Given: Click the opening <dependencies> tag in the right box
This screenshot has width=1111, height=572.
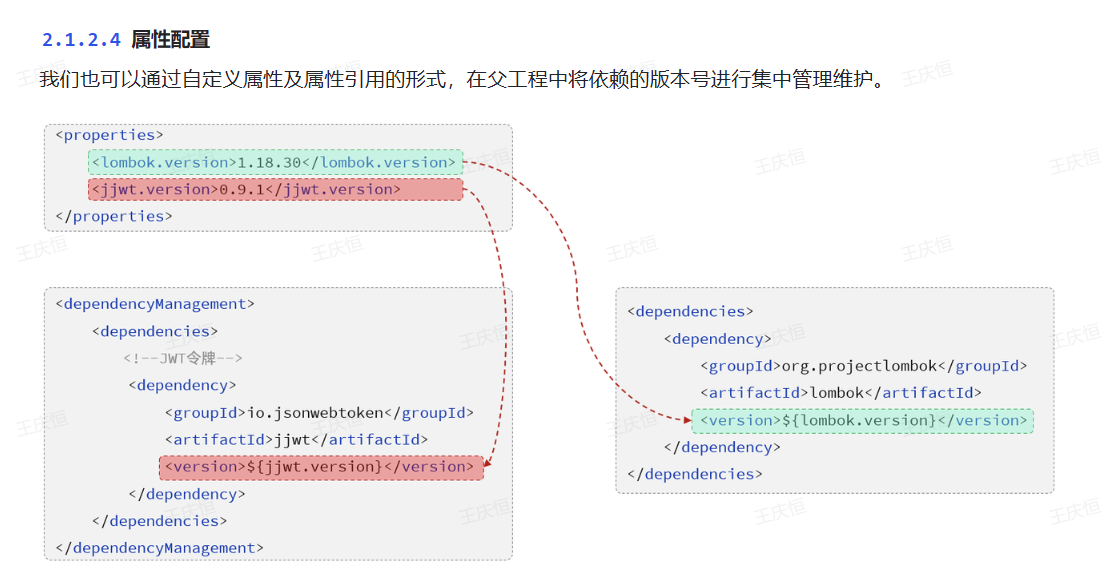Looking at the screenshot, I should coord(690,311).
